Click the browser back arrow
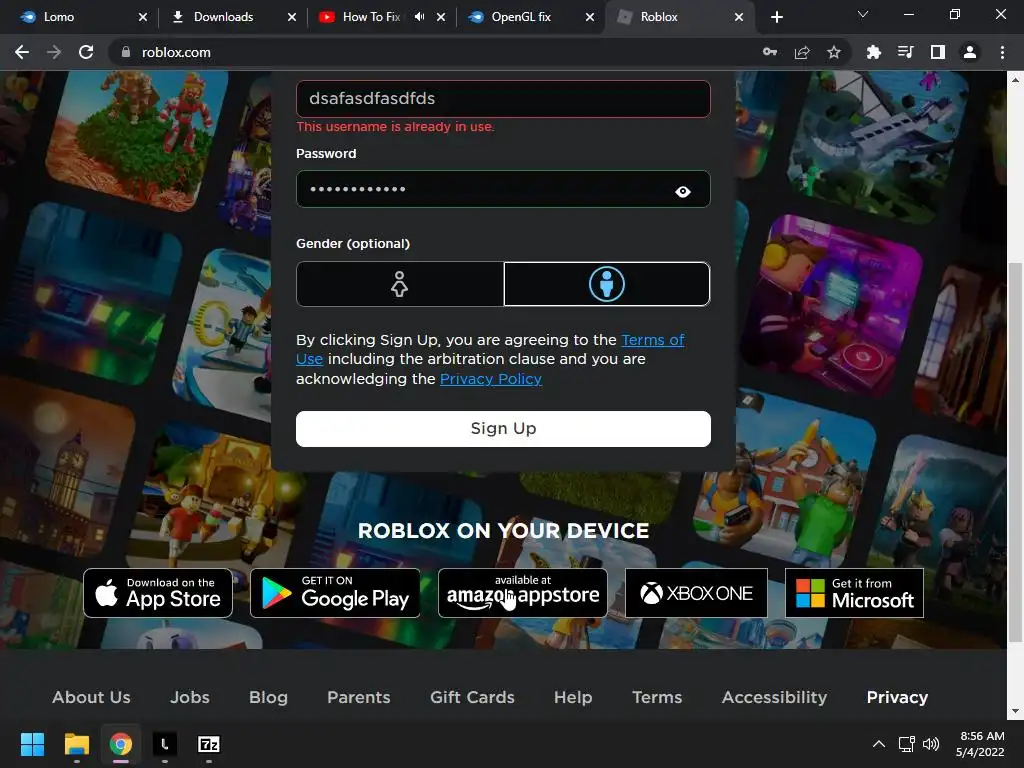Viewport: 1024px width, 768px height. (22, 52)
